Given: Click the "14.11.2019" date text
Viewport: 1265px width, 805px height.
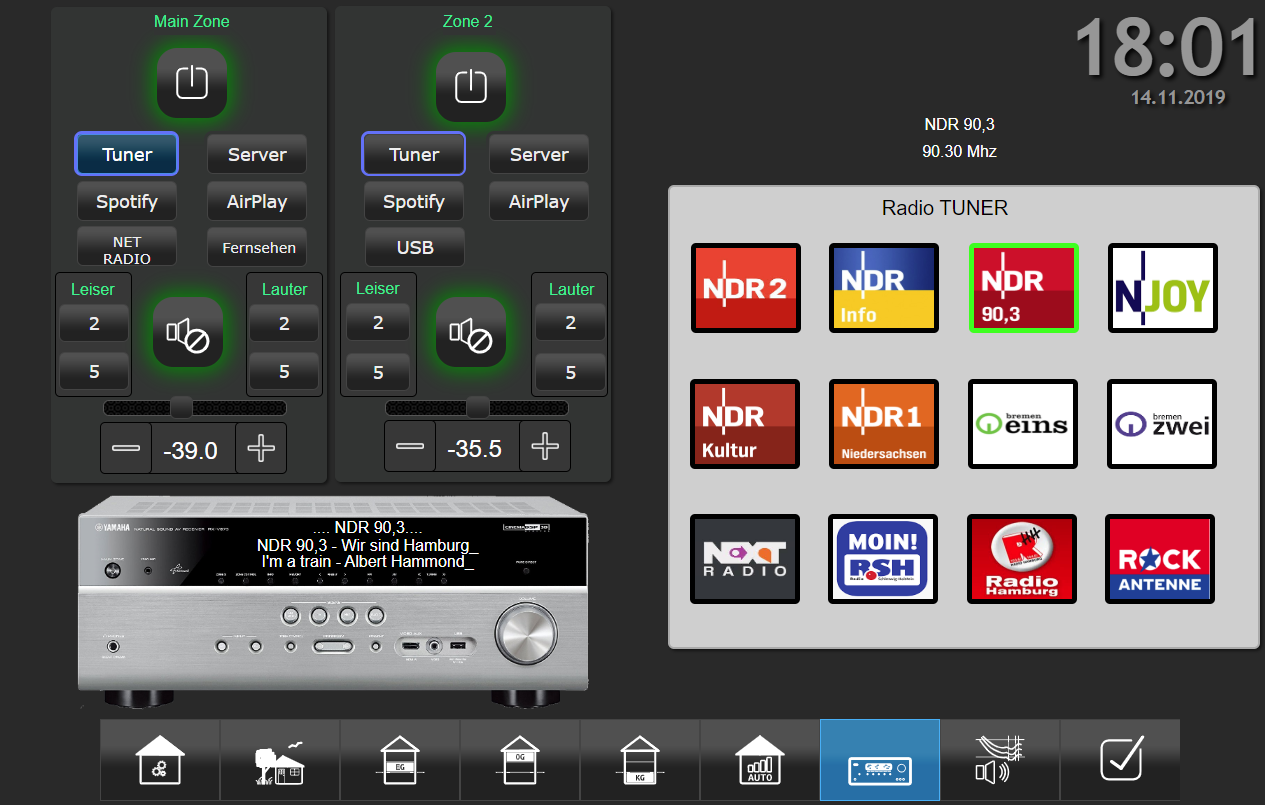Looking at the screenshot, I should [x=1178, y=97].
